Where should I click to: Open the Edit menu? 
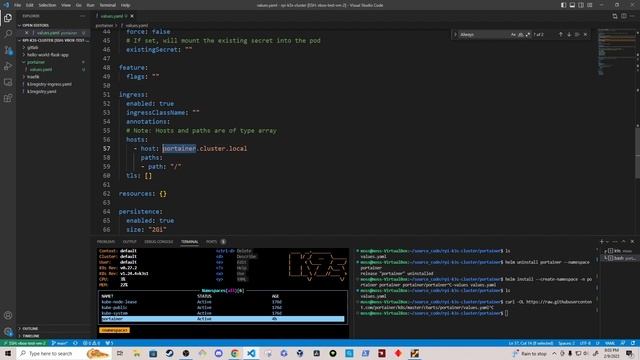30,5
